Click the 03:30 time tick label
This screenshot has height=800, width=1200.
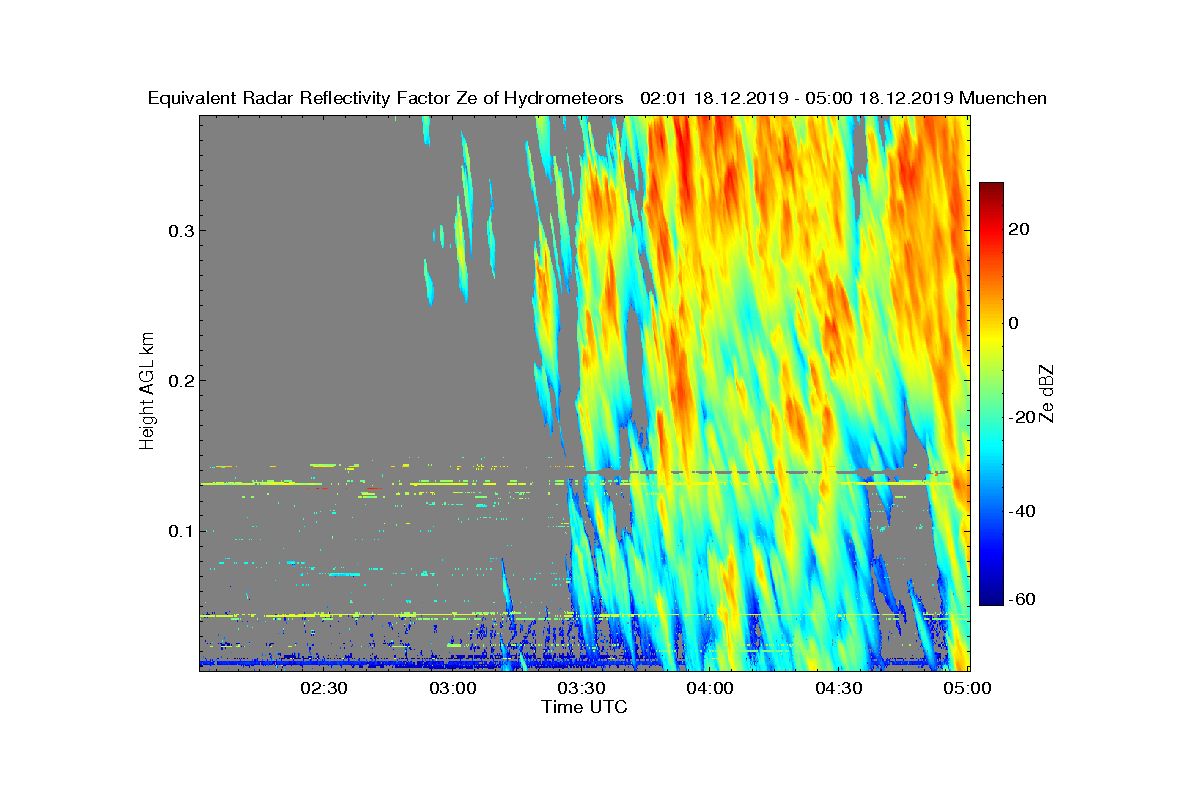(581, 688)
